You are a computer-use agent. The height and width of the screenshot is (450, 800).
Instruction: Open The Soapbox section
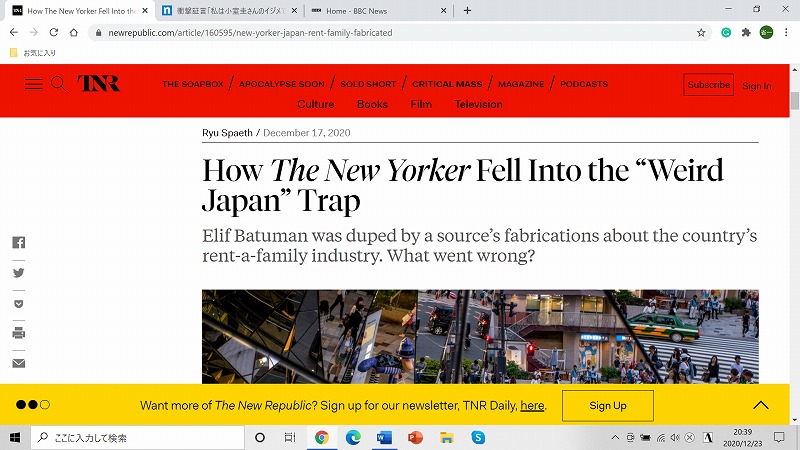[x=193, y=84]
